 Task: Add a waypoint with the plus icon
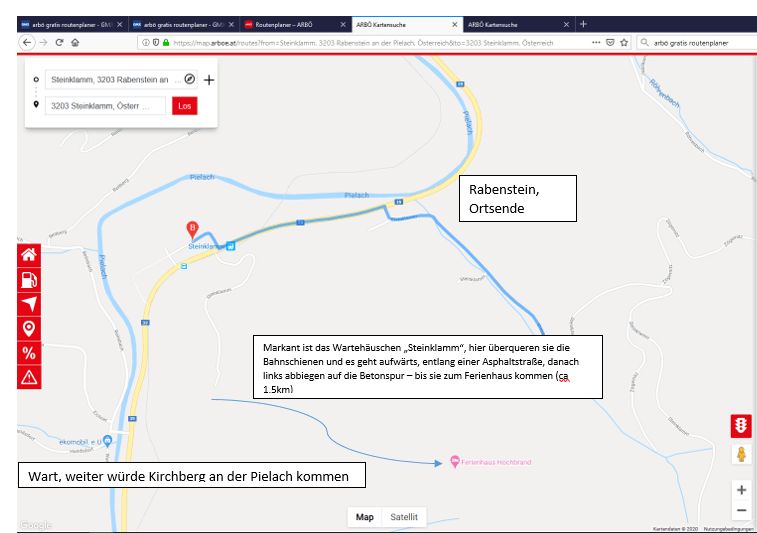tap(209, 79)
